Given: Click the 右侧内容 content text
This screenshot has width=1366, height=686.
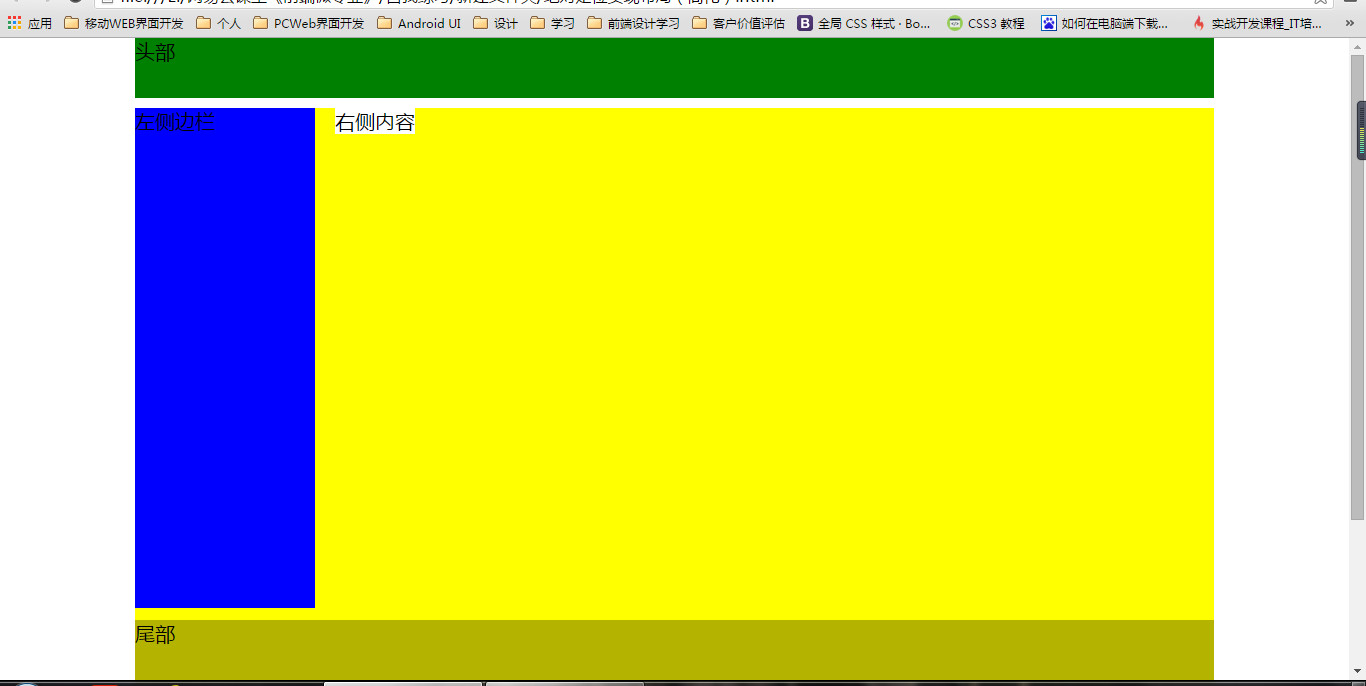Looking at the screenshot, I should pos(375,122).
